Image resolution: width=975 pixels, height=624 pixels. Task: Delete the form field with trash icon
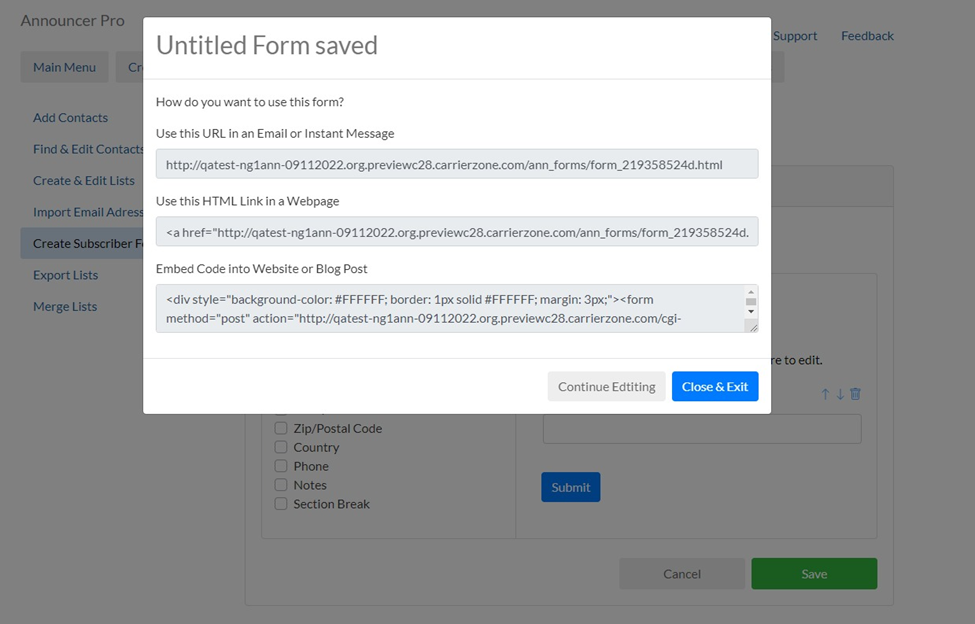855,394
